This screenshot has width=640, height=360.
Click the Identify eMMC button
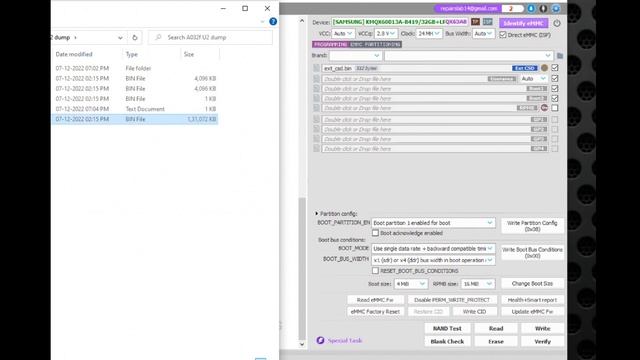pyautogui.click(x=524, y=23)
